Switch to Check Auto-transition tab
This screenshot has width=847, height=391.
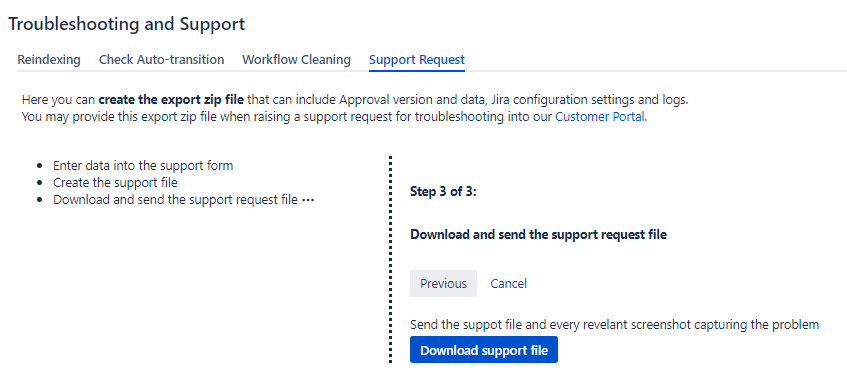[162, 59]
